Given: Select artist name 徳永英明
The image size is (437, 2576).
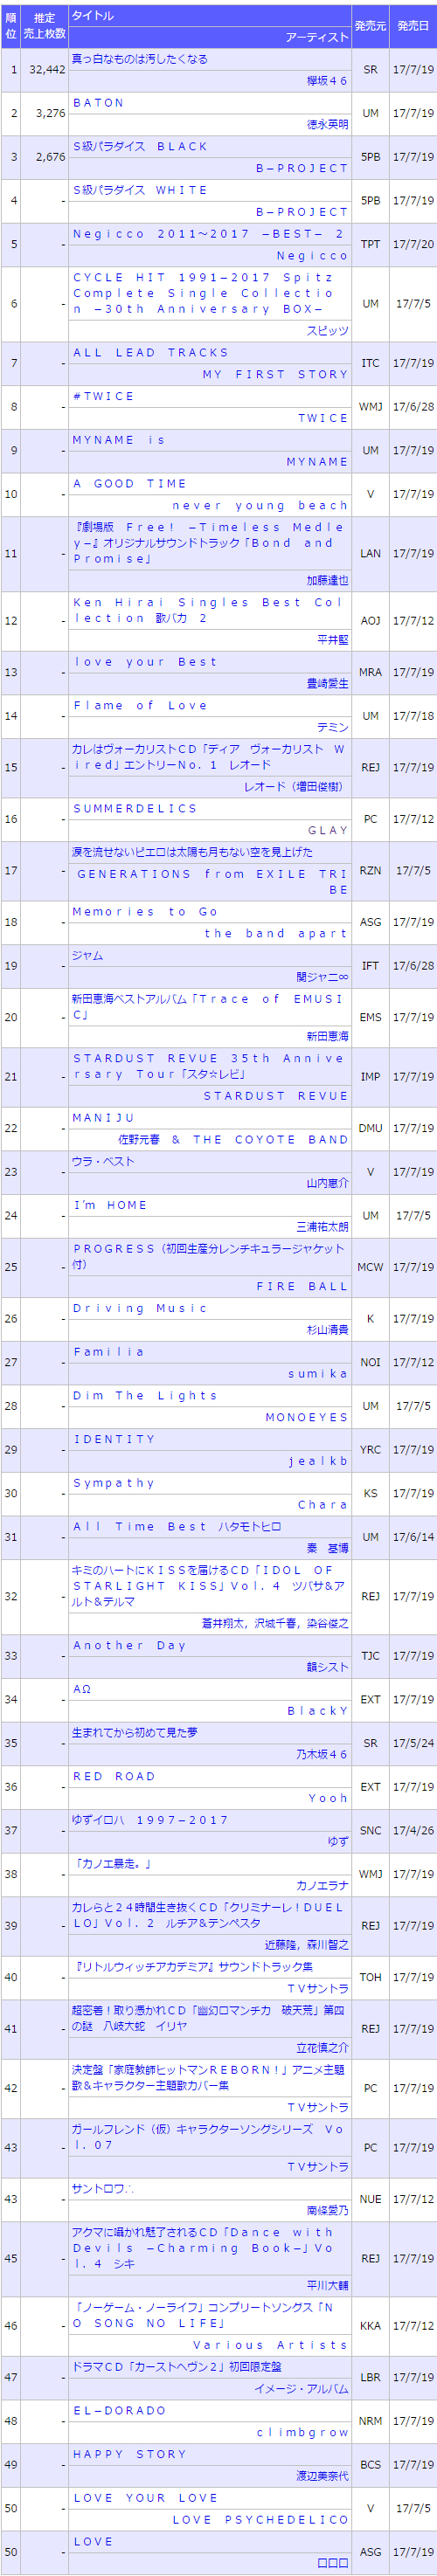Looking at the screenshot, I should [x=328, y=124].
